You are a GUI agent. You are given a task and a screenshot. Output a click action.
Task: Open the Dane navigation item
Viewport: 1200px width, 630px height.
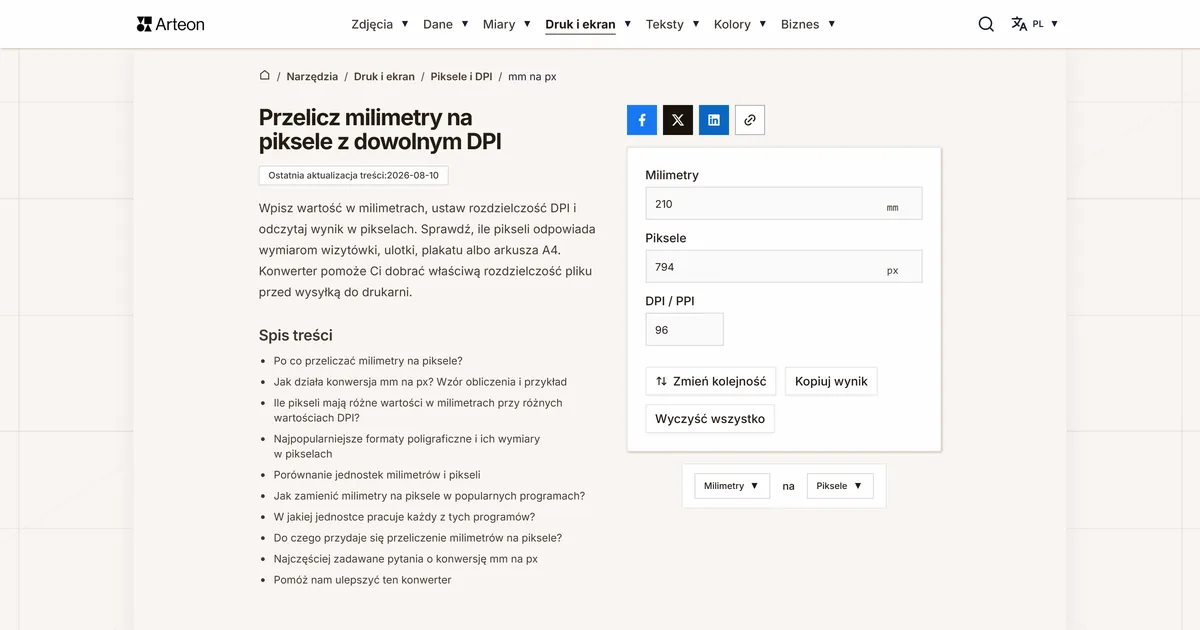pos(438,24)
